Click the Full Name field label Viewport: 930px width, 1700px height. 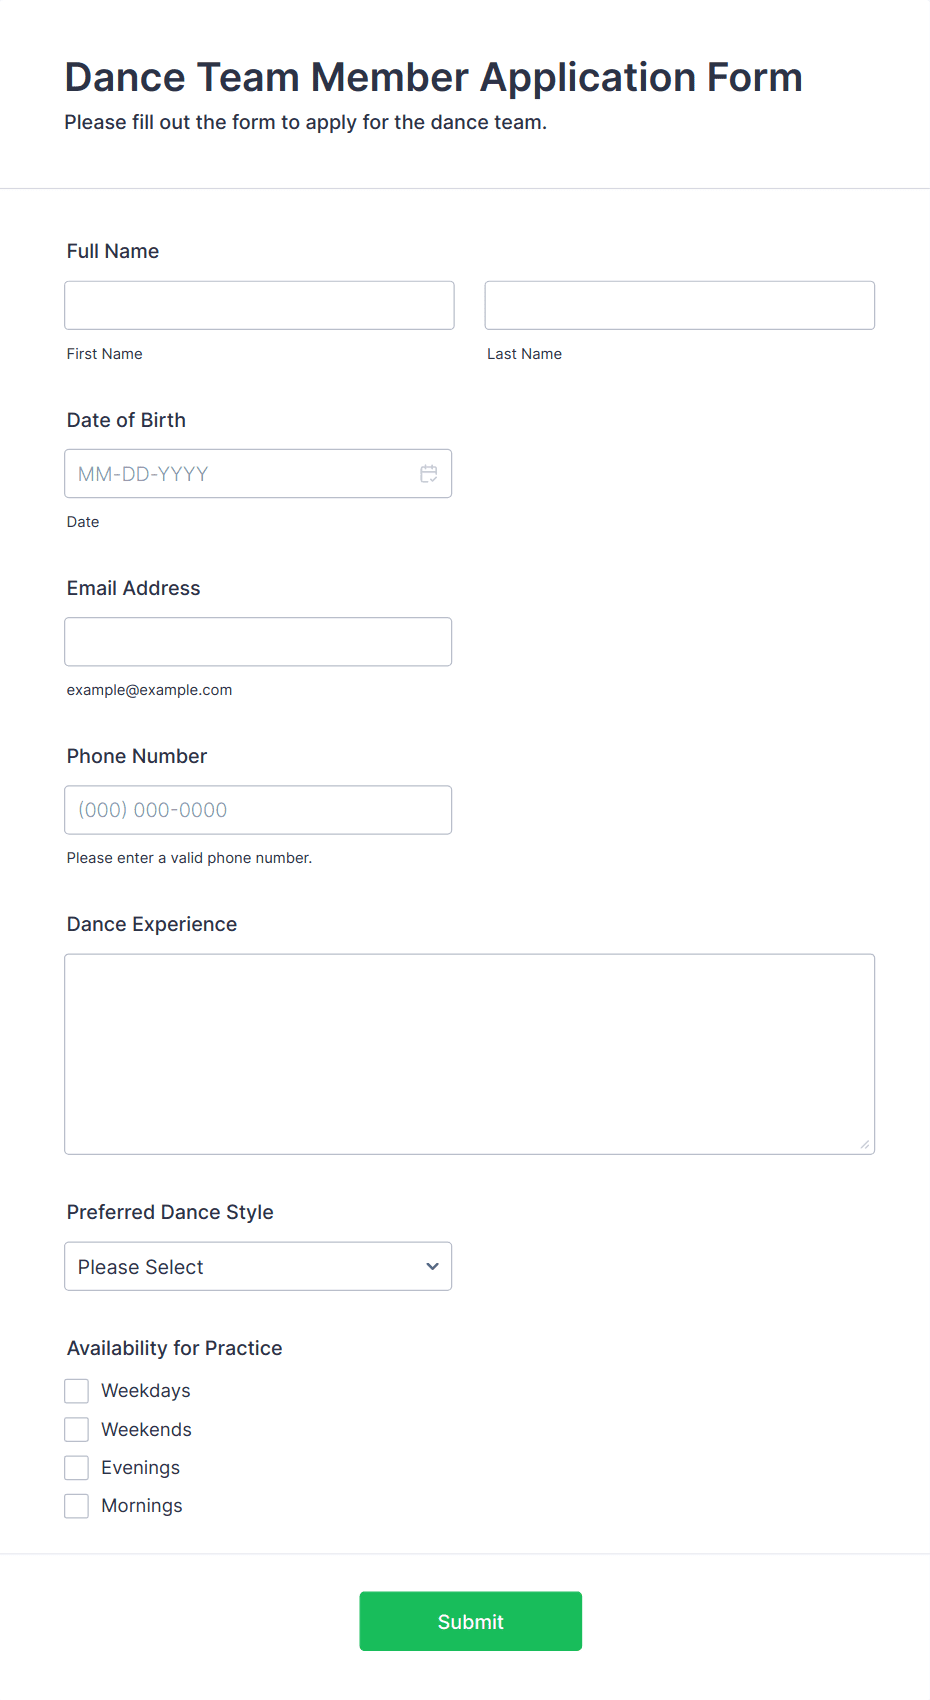(113, 251)
